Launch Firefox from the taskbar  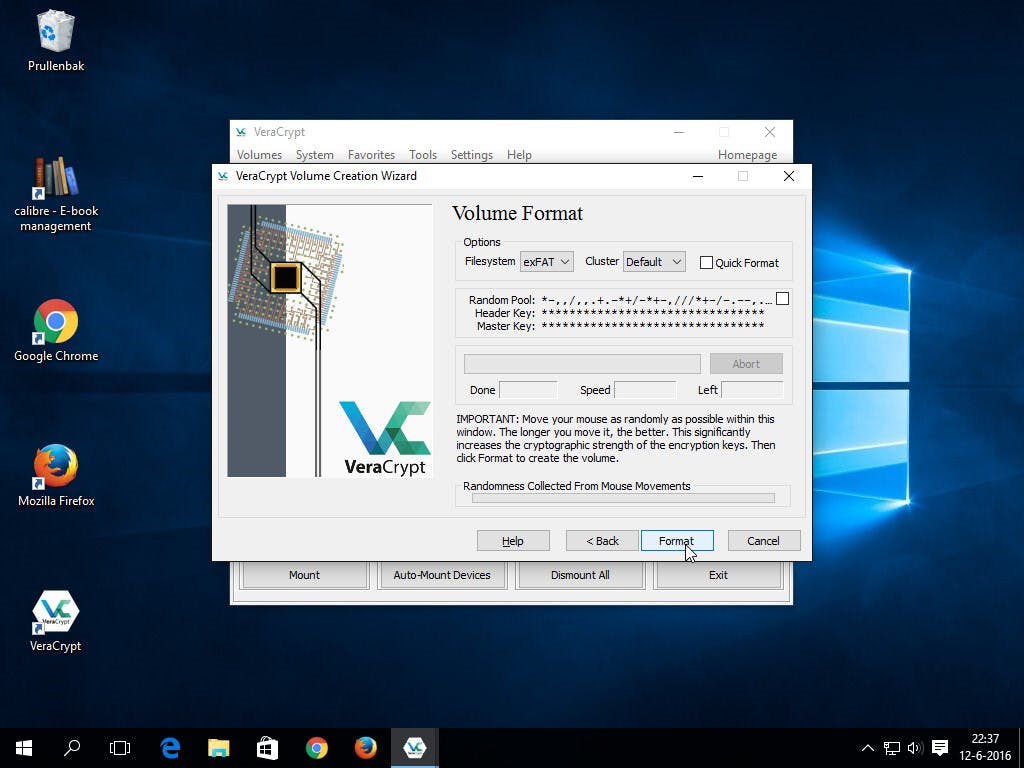coord(366,748)
